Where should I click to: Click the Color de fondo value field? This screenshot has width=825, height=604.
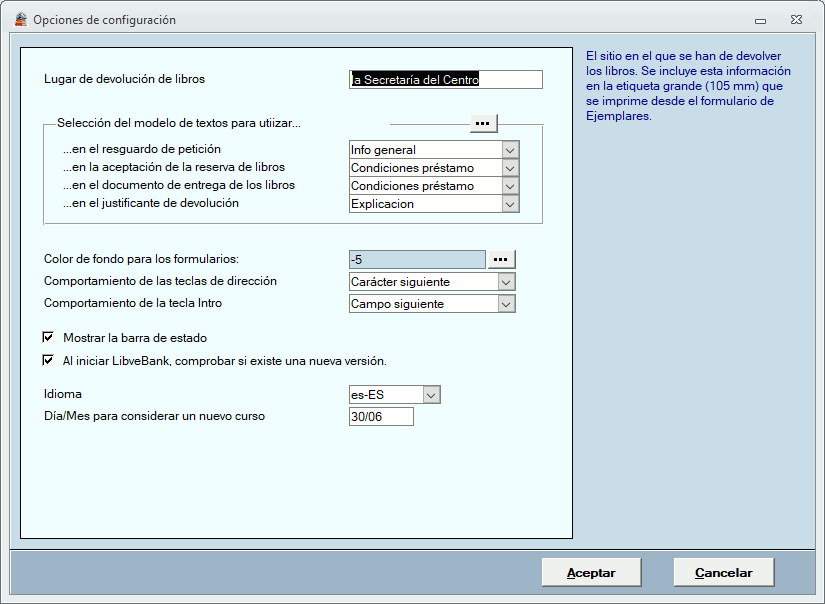coord(417,260)
